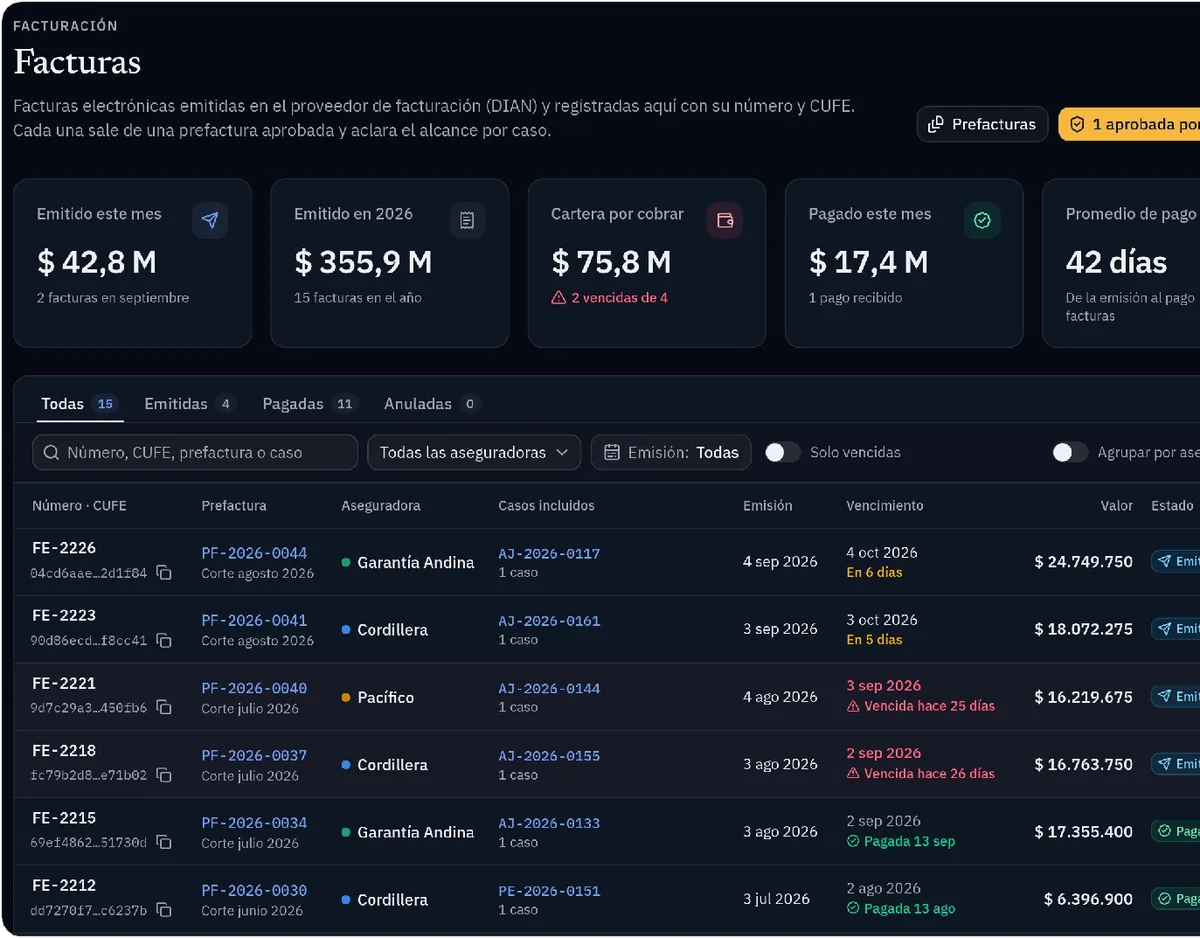The height and width of the screenshot is (938, 1200).
Task: Click the check icon beside Pagada 13 ago
Action: [853, 909]
